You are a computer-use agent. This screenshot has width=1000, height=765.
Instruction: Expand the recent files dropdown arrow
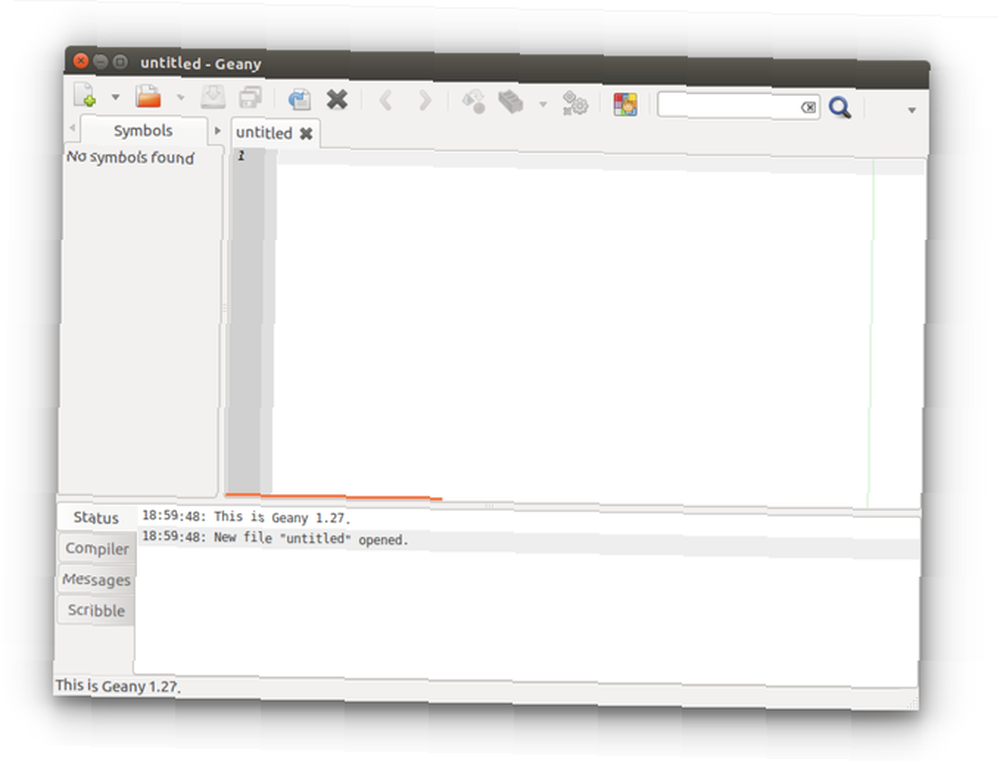click(180, 98)
